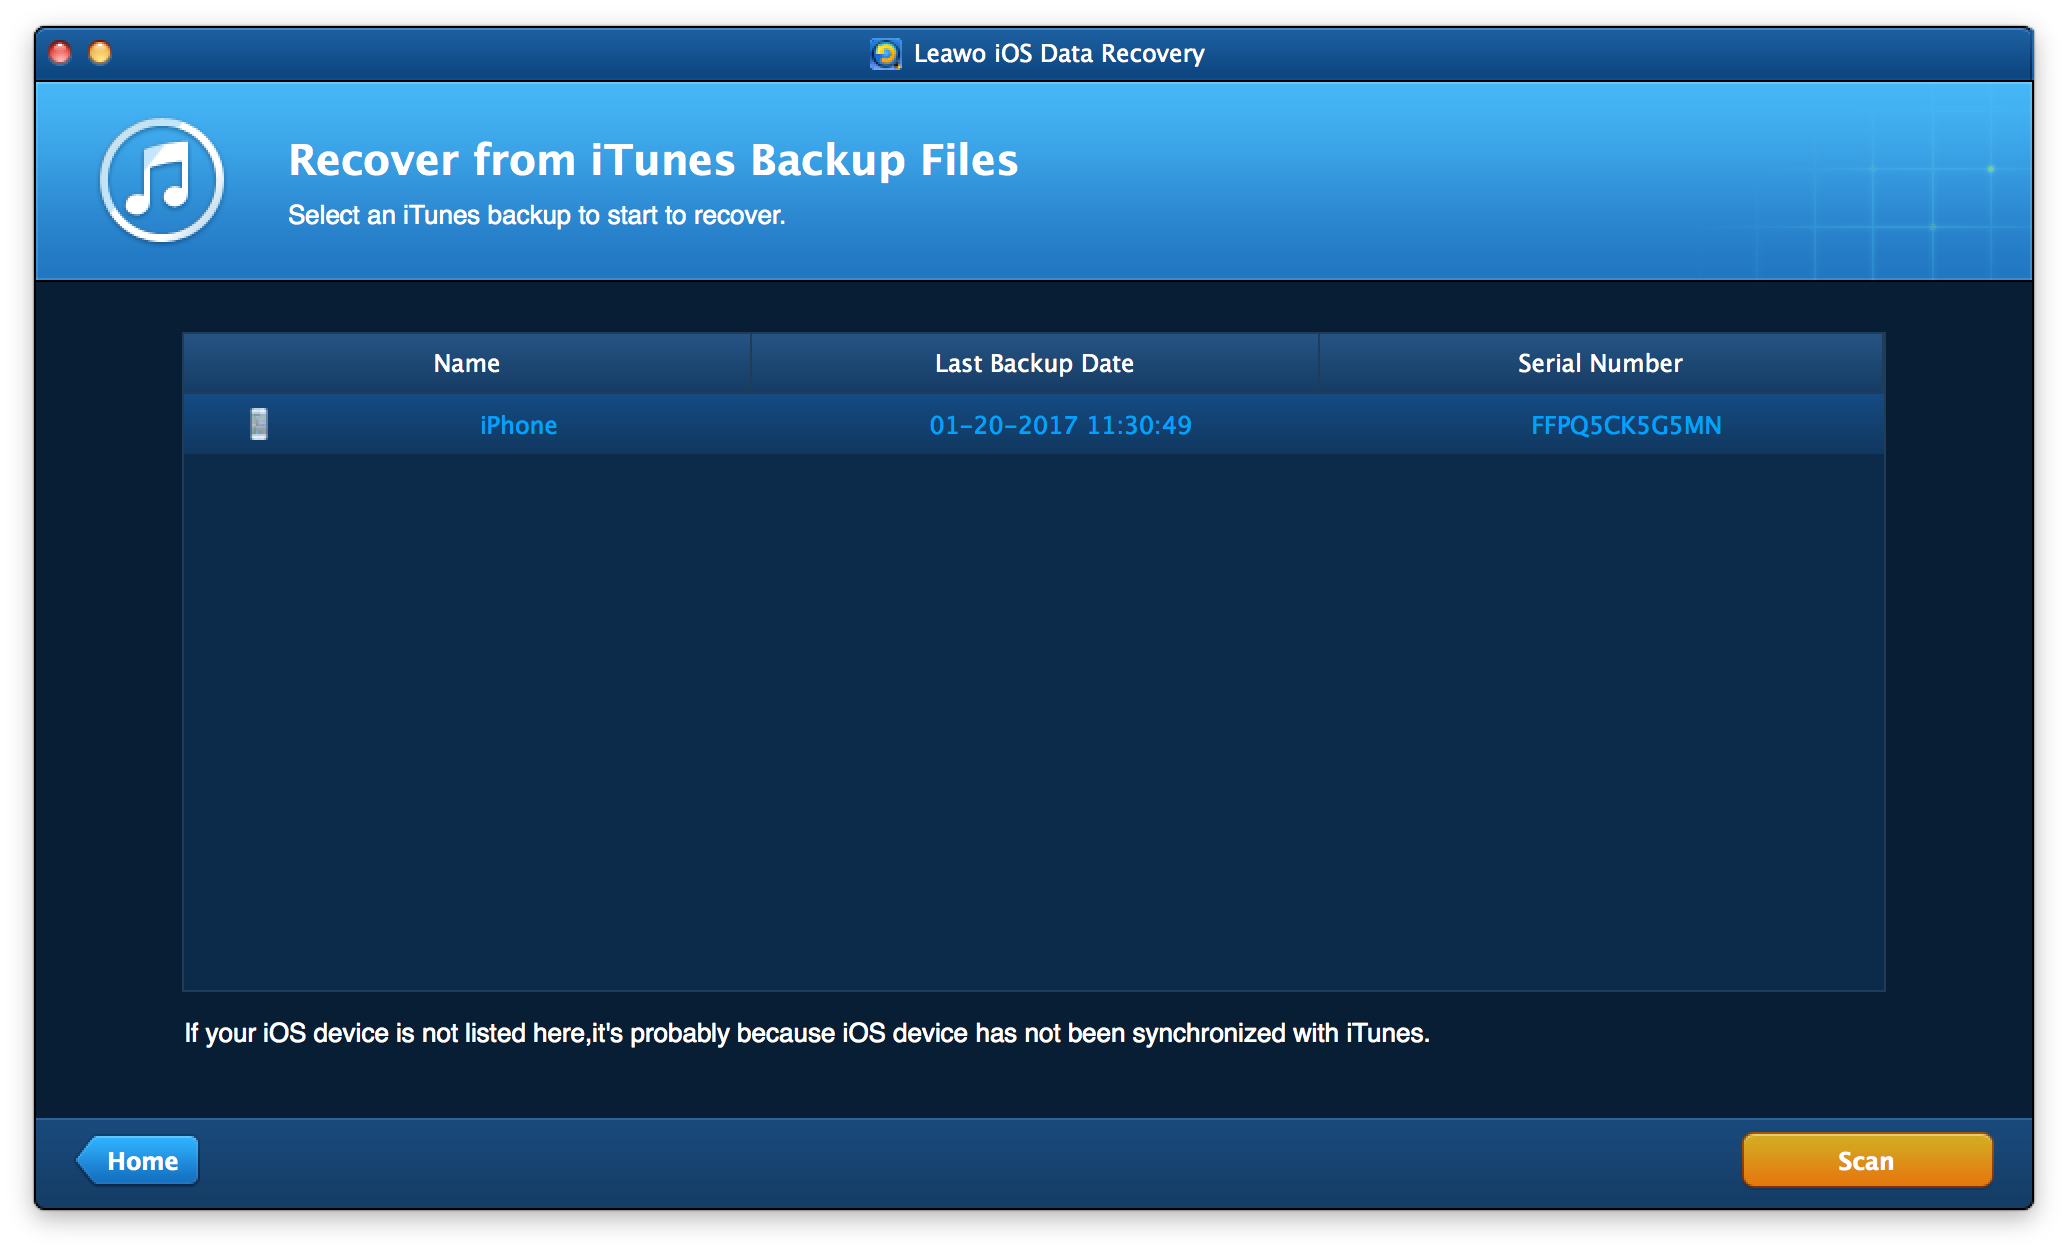Click the Serial Number column header
2068x1252 pixels.
coord(1600,364)
